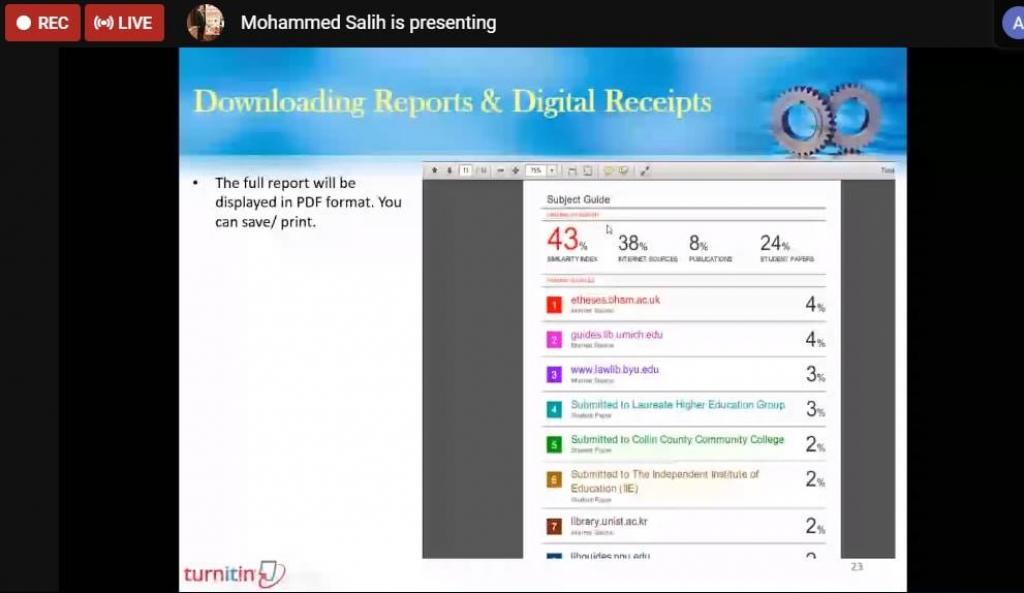This screenshot has width=1024, height=593.
Task: Click the participant avatar at top right
Action: pyautogui.click(x=1014, y=22)
